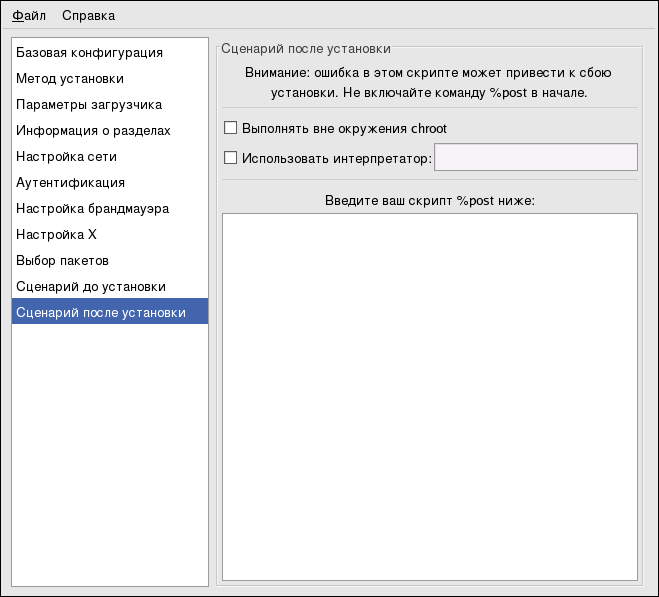This screenshot has height=597, width=659.
Task: Open the Аутентификация section
Action: [70, 182]
